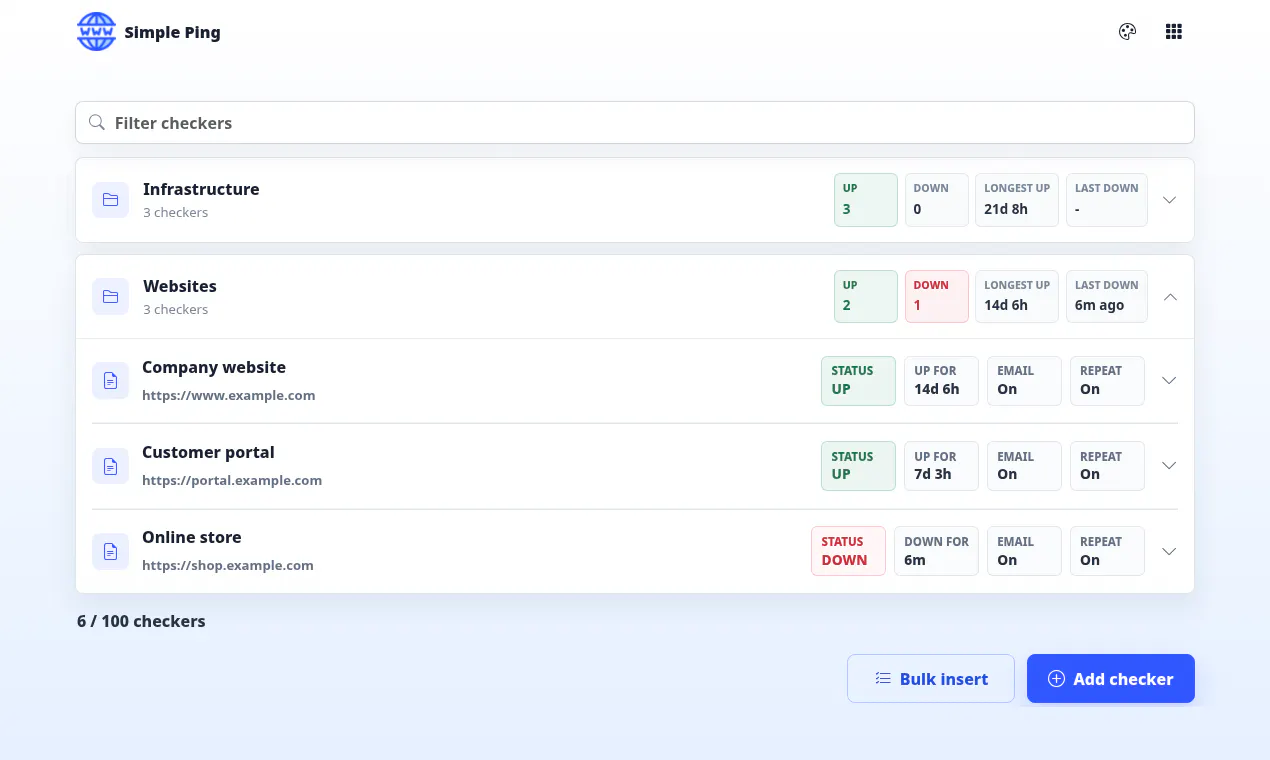This screenshot has height=760, width=1270.
Task: Click the search magnifier icon
Action: (x=97, y=122)
